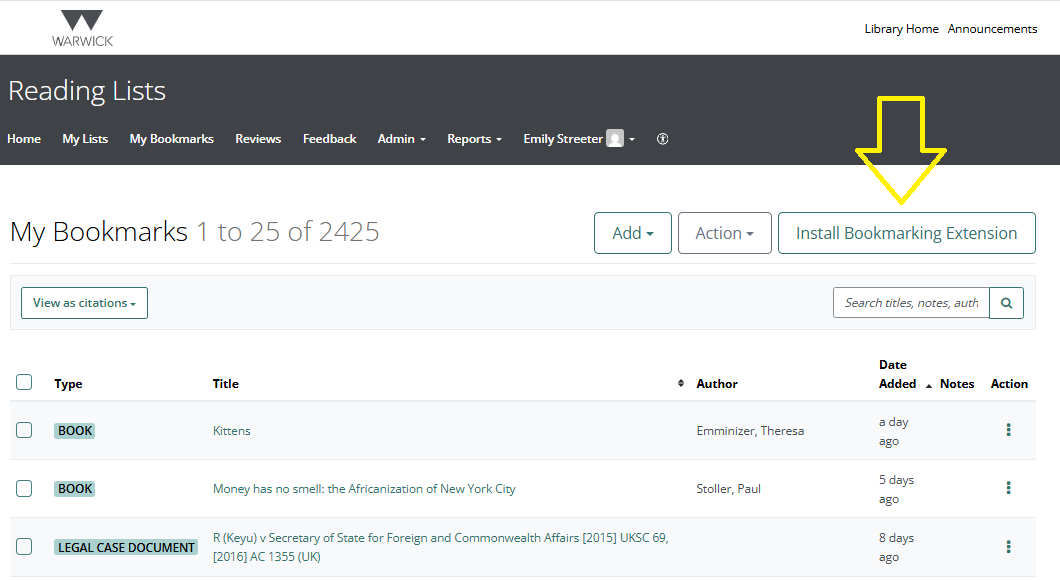Go to the Reviews page

(x=258, y=139)
